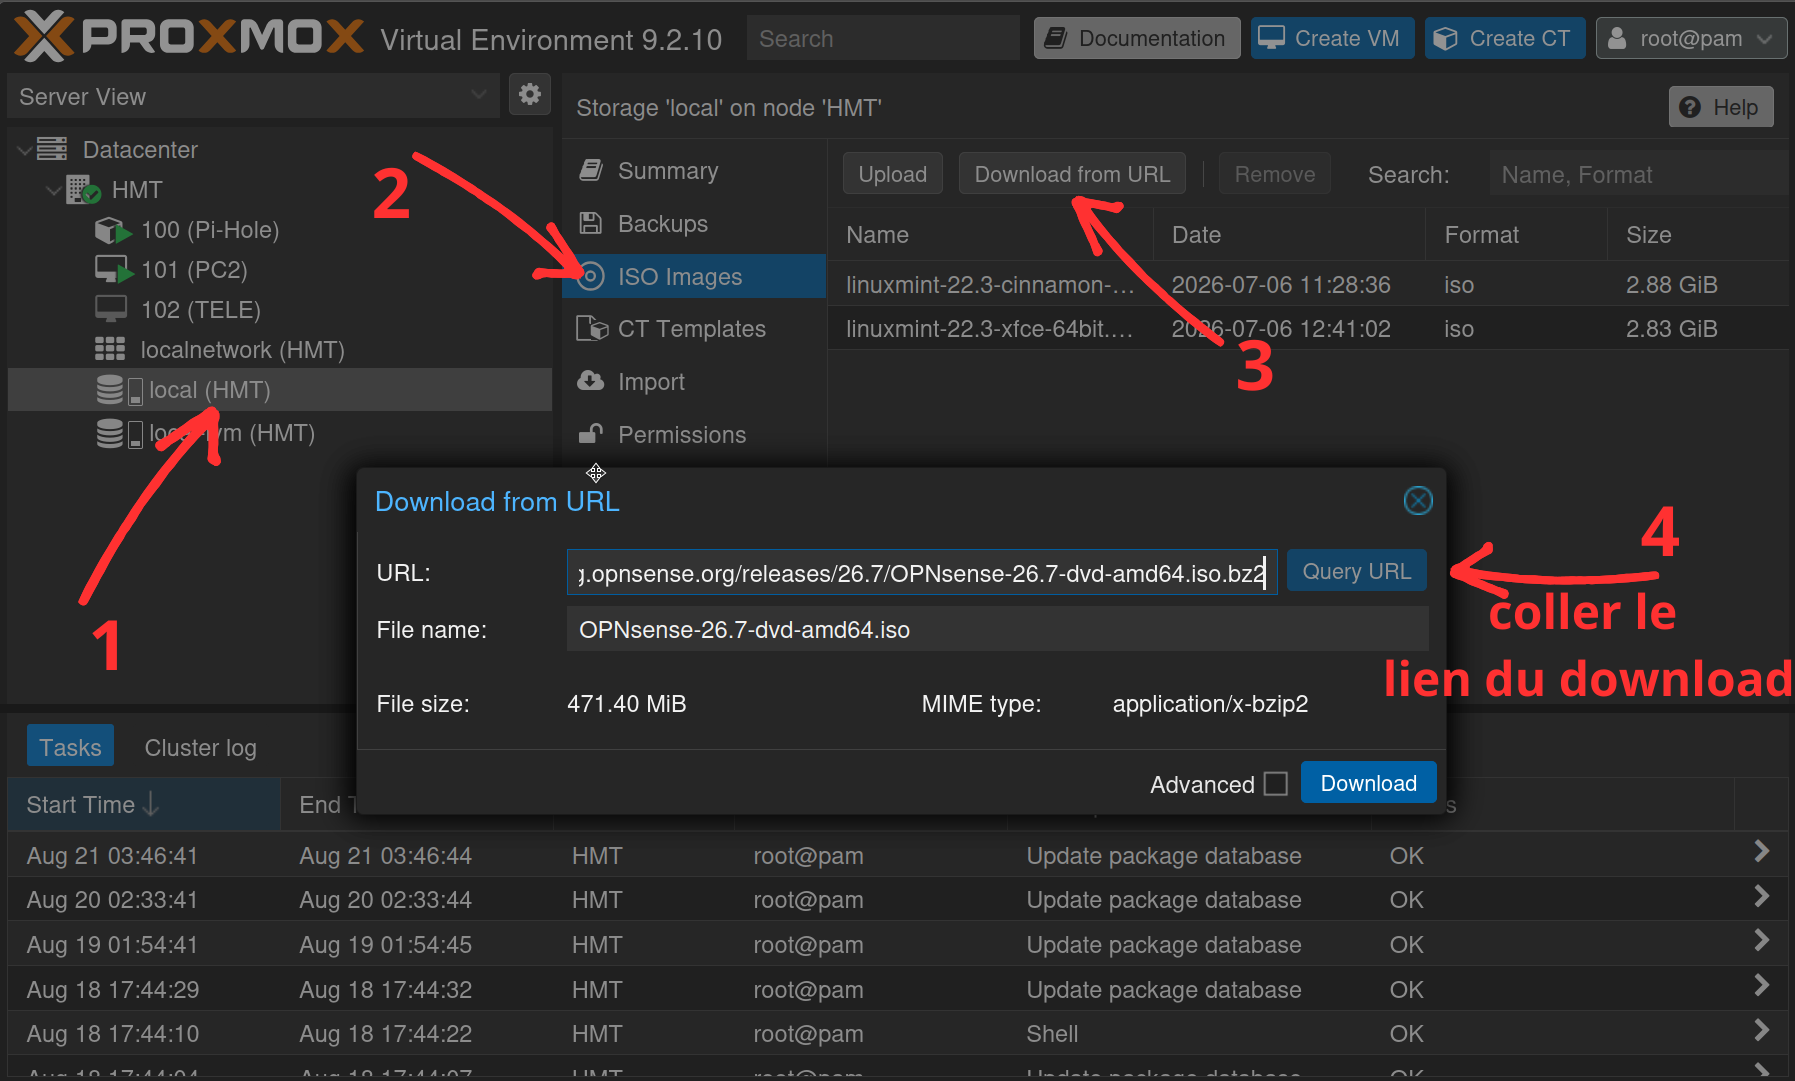Enable the Advanced checkbox
The height and width of the screenshot is (1081, 1795).
click(1275, 783)
